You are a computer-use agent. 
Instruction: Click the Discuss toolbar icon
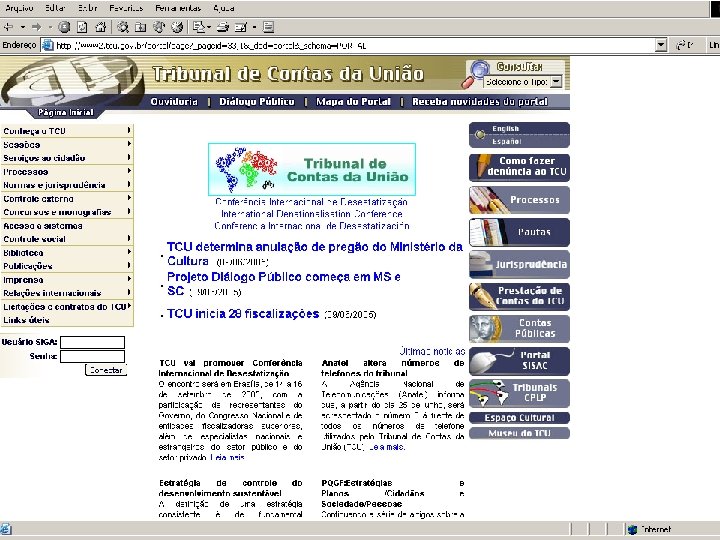click(269, 27)
